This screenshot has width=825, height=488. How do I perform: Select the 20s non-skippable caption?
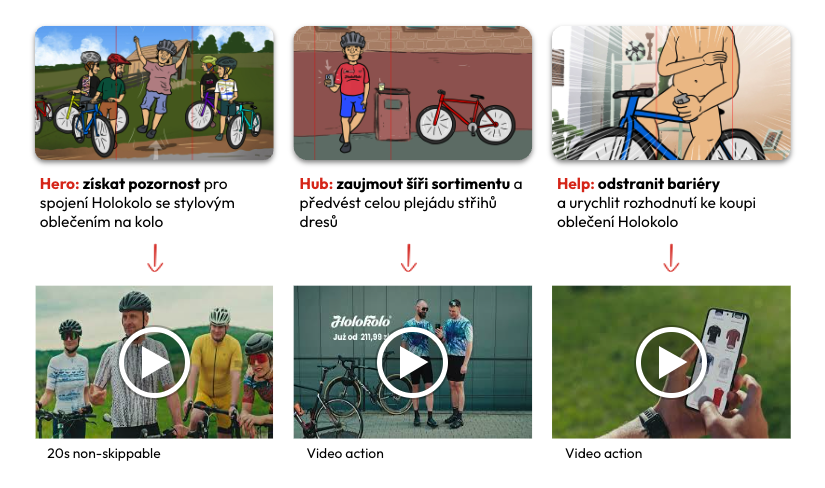[x=104, y=453]
